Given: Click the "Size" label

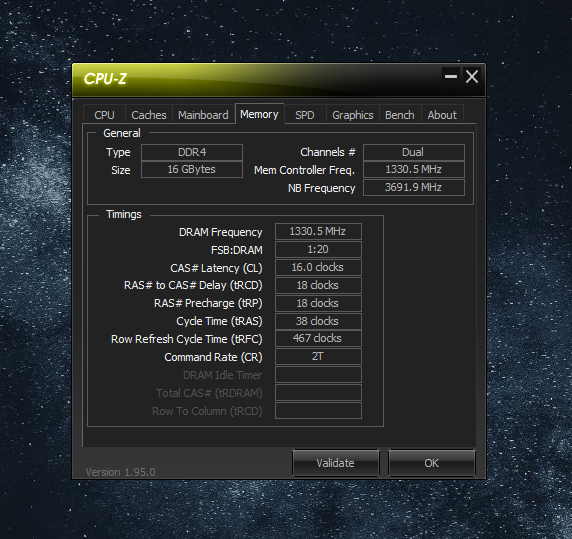Looking at the screenshot, I should (121, 170).
